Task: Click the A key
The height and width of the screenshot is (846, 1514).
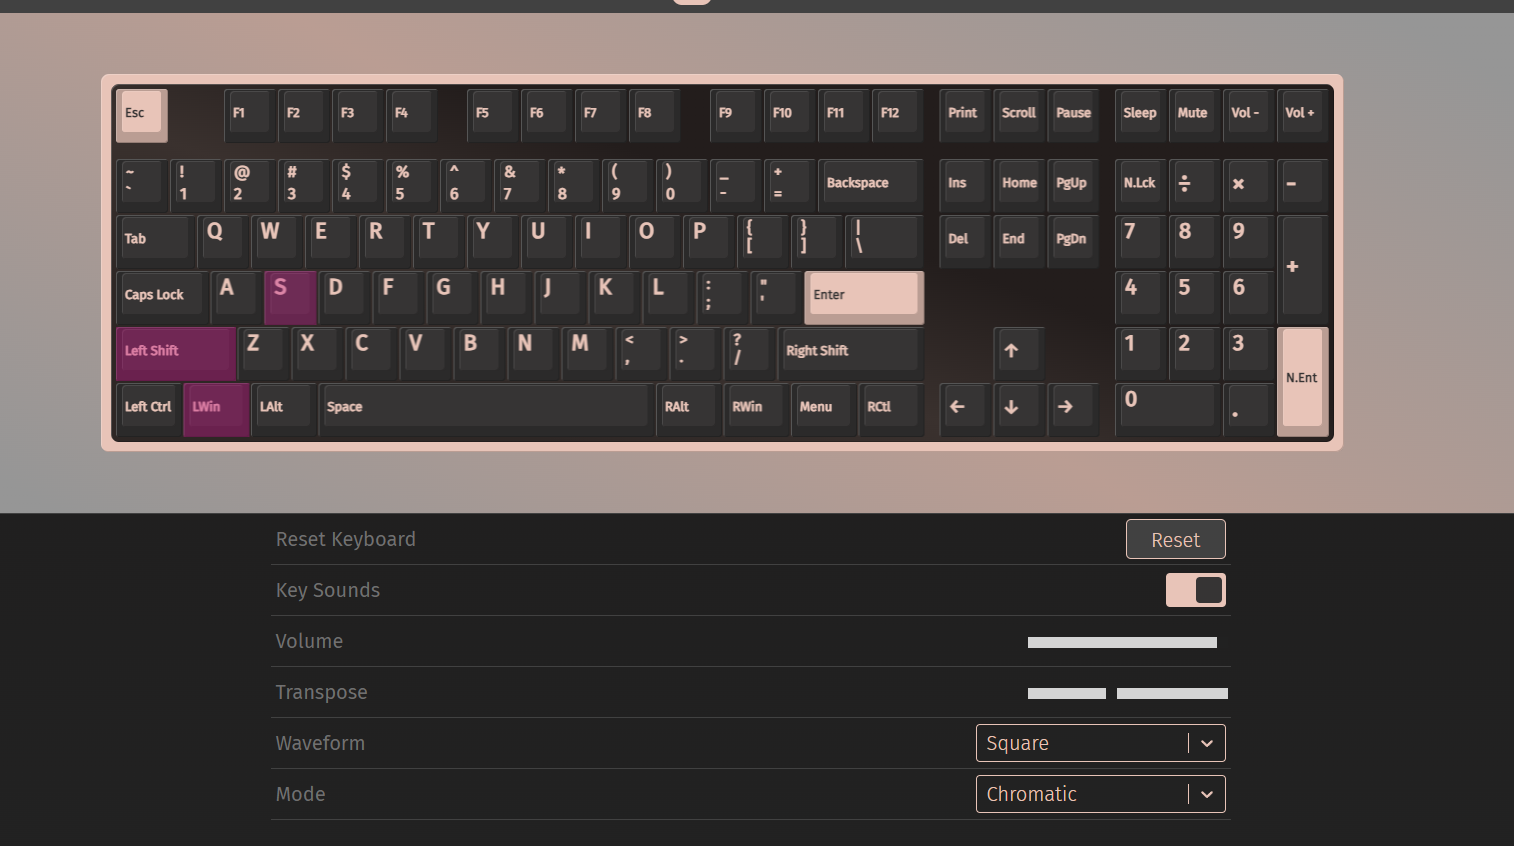Action: 236,297
